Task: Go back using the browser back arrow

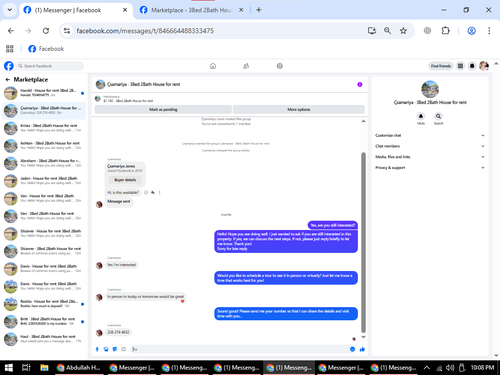Action: [11, 31]
